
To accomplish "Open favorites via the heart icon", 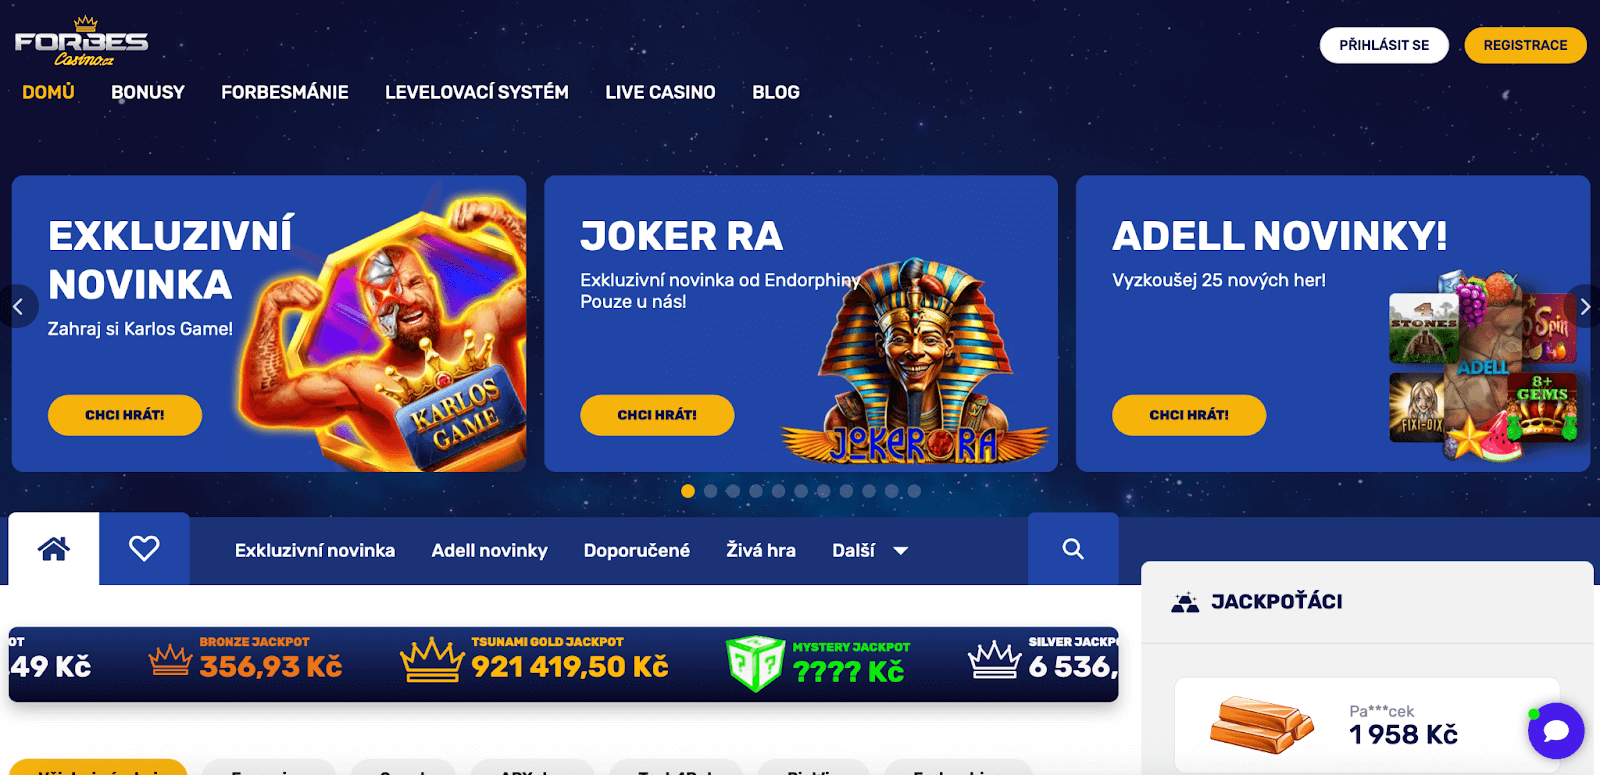I will coord(144,548).
